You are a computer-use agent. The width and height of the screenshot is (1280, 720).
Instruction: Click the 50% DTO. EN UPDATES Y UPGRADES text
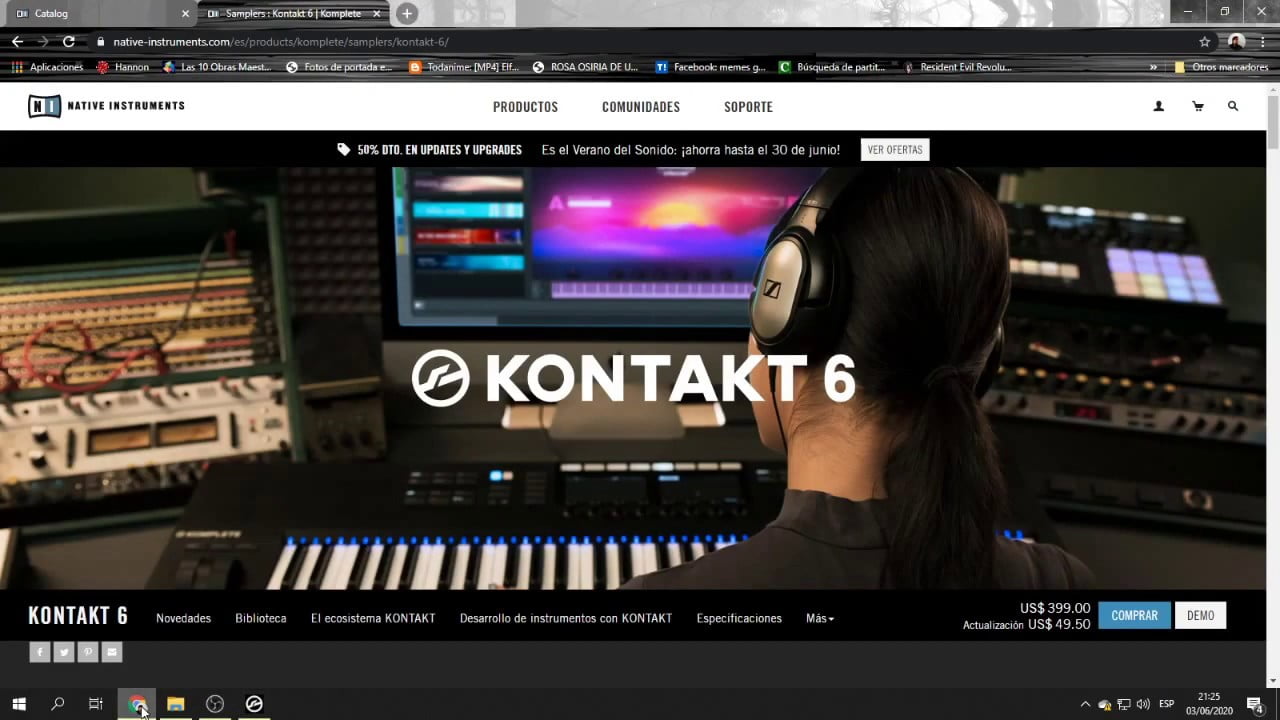coord(439,150)
